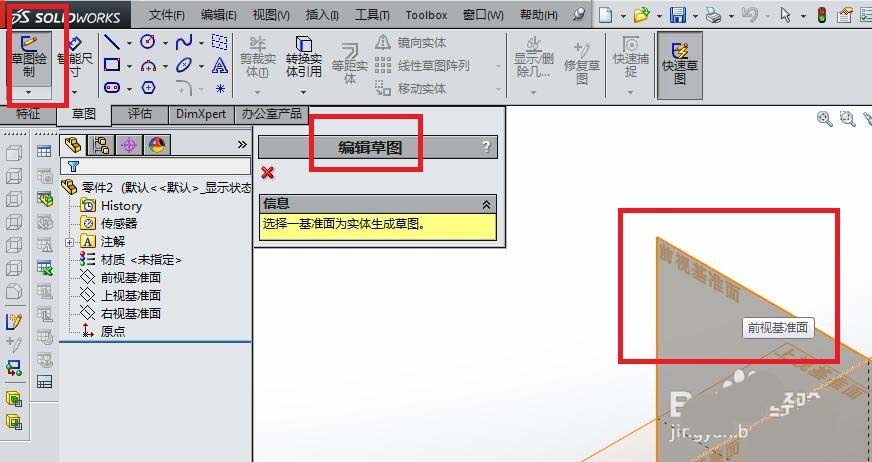Open the 插入(I) menu
This screenshot has height=462, width=872.
pos(322,15)
